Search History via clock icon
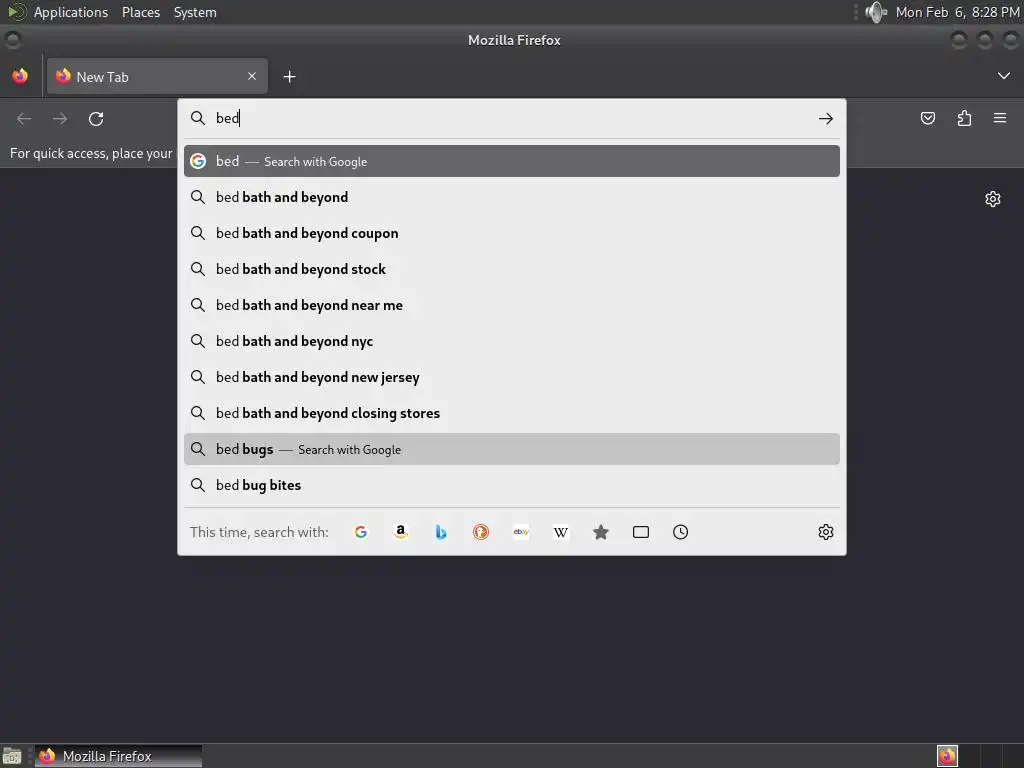Viewport: 1024px width, 768px height. coord(680,532)
